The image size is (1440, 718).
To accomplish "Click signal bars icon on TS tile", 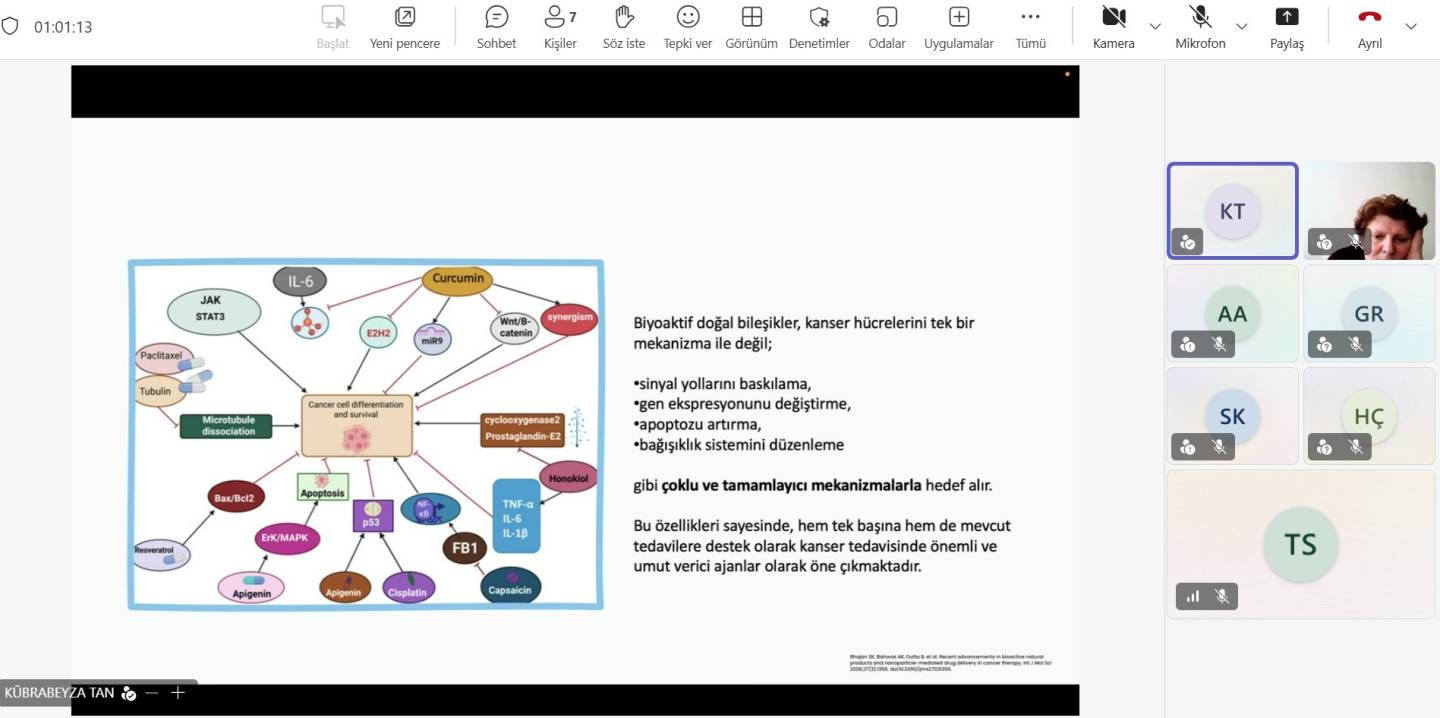I will 1192,596.
